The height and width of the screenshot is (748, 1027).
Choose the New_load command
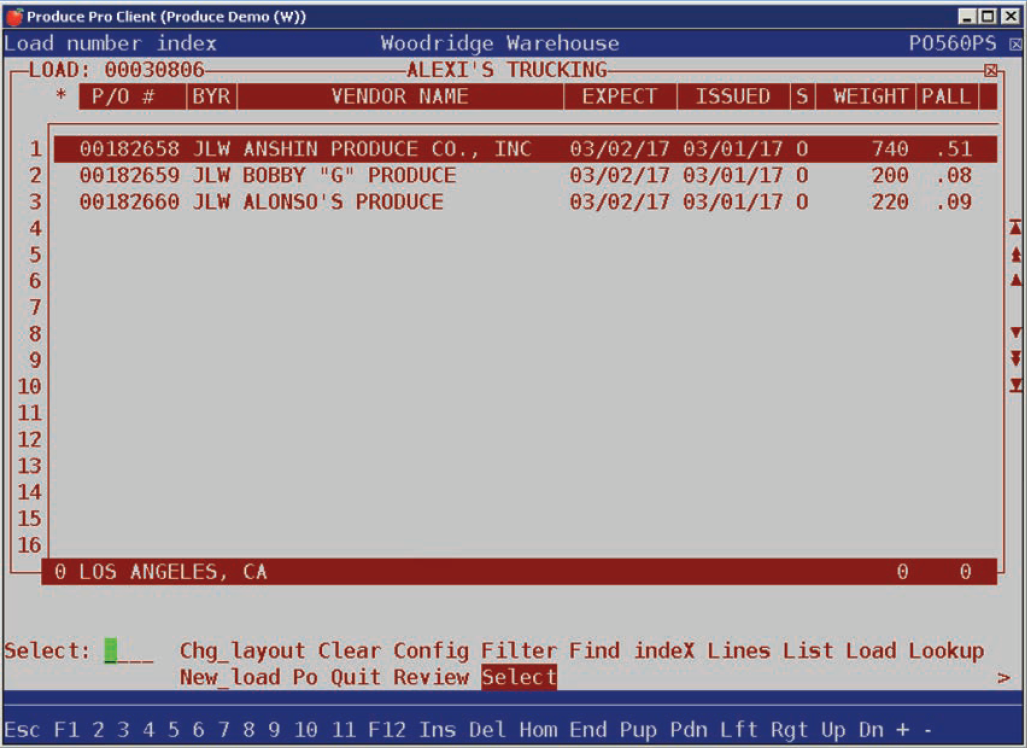[x=230, y=677]
